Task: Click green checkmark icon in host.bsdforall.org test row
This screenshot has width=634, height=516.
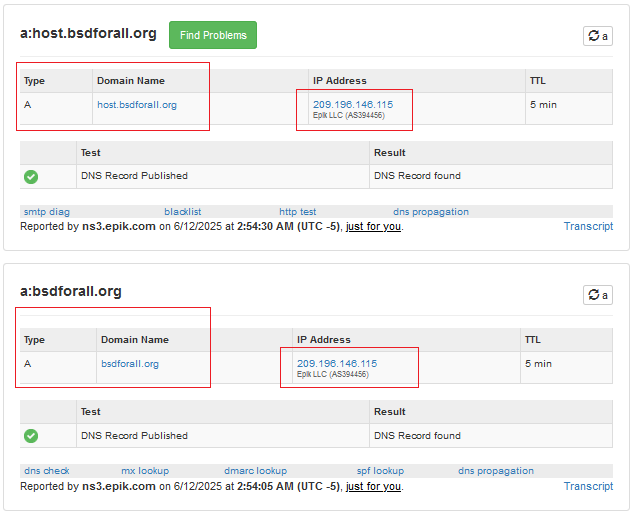Action: click(31, 176)
